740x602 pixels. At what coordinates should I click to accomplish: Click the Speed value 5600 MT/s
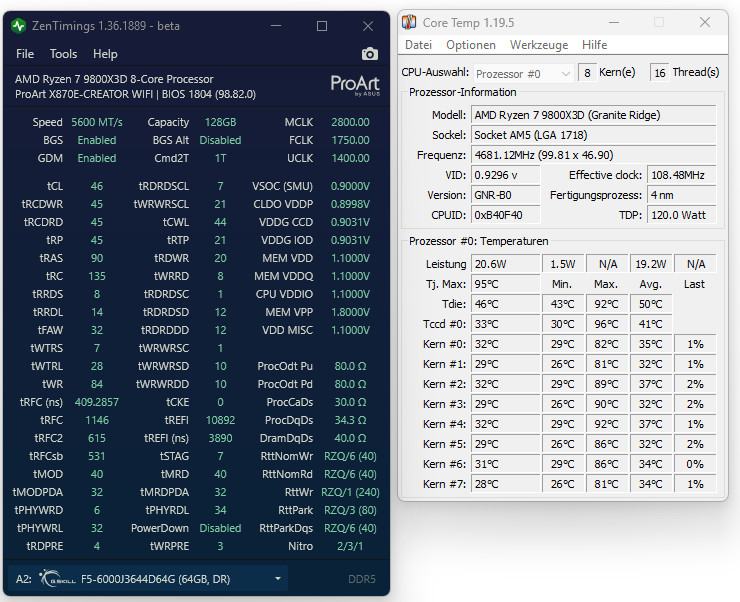pos(97,122)
